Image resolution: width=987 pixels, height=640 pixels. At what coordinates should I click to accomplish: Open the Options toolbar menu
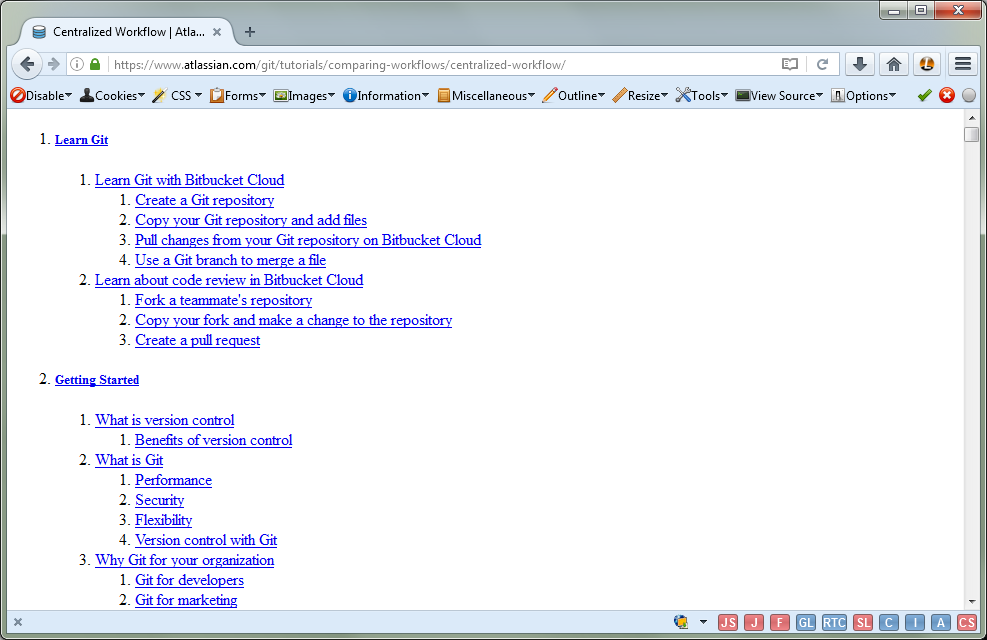pos(862,96)
